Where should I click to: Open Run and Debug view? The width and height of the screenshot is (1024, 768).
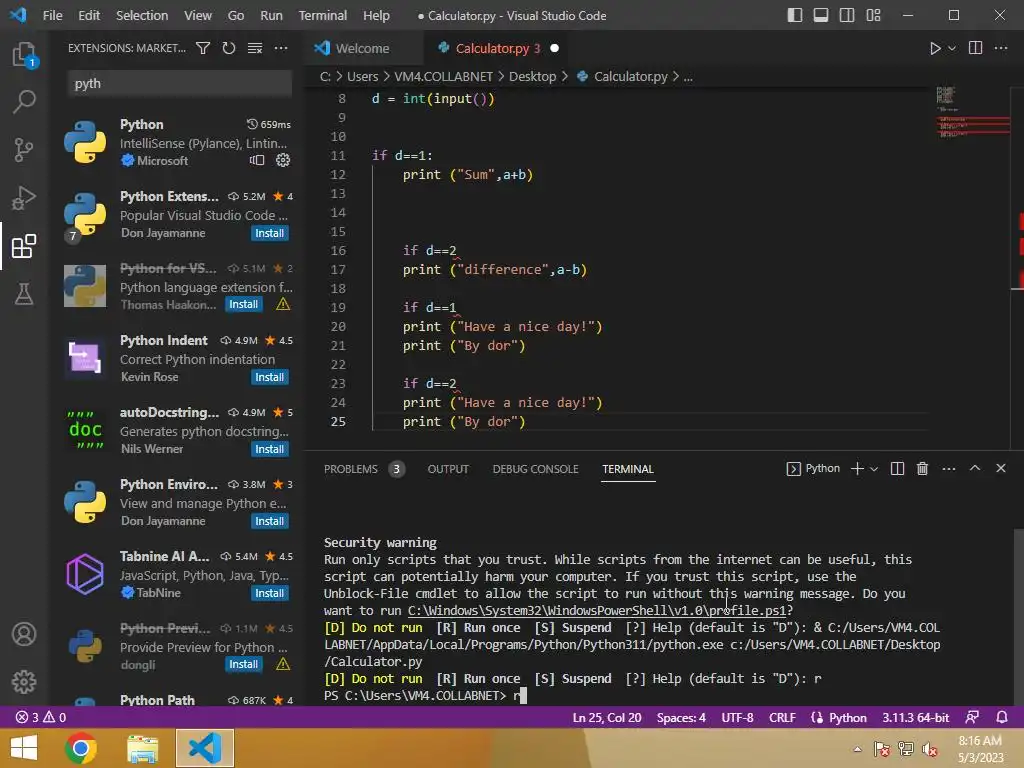coord(24,197)
